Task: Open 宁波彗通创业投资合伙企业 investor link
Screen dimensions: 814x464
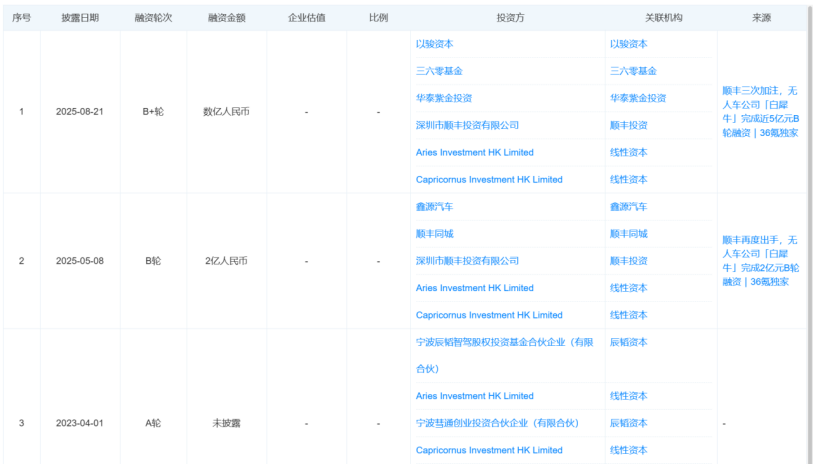Action: [497, 423]
